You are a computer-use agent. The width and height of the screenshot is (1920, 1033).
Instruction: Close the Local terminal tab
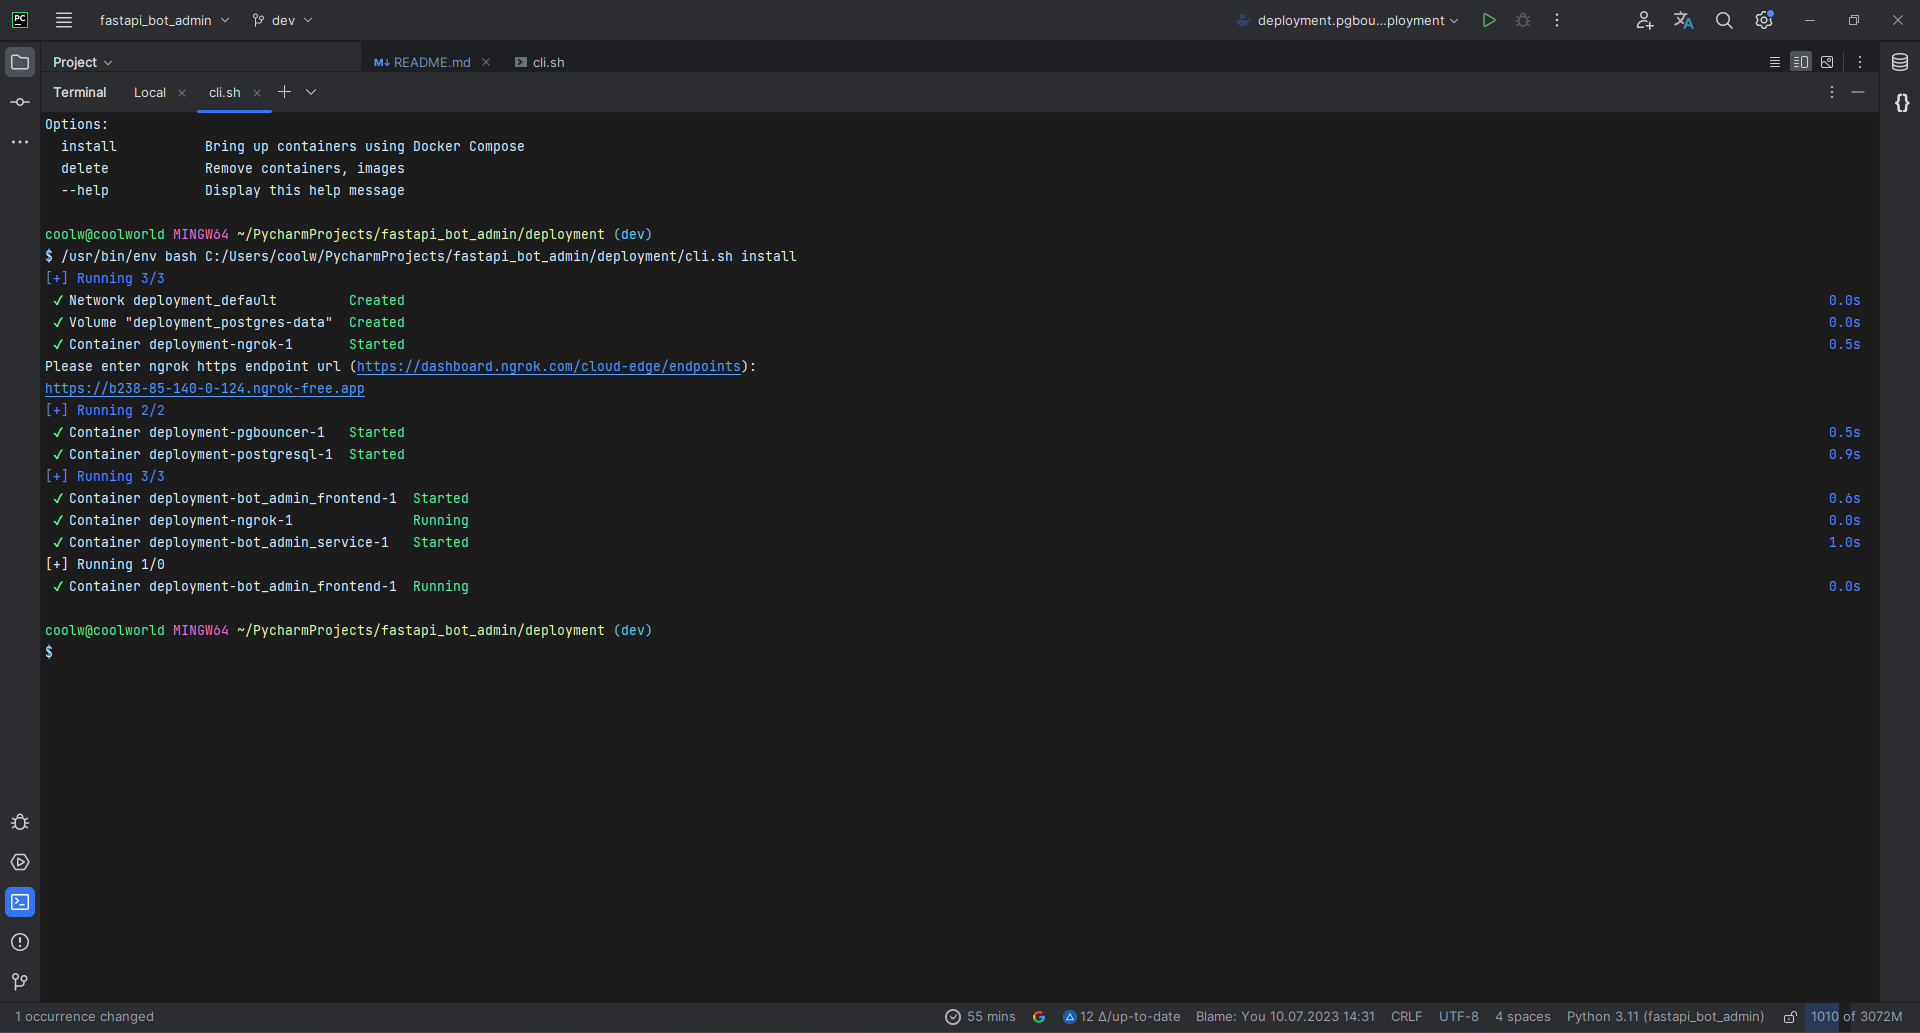click(x=182, y=93)
